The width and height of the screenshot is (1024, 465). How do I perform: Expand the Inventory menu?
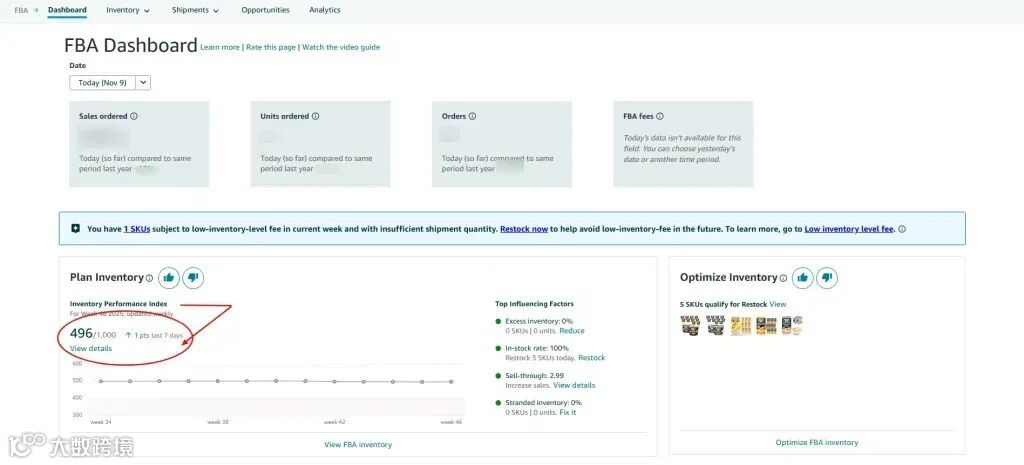pyautogui.click(x=127, y=10)
